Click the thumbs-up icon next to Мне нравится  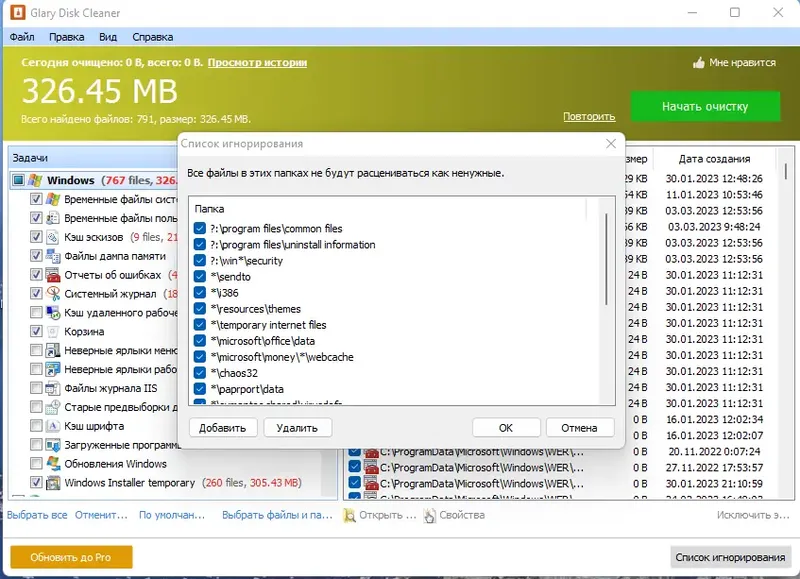click(699, 63)
